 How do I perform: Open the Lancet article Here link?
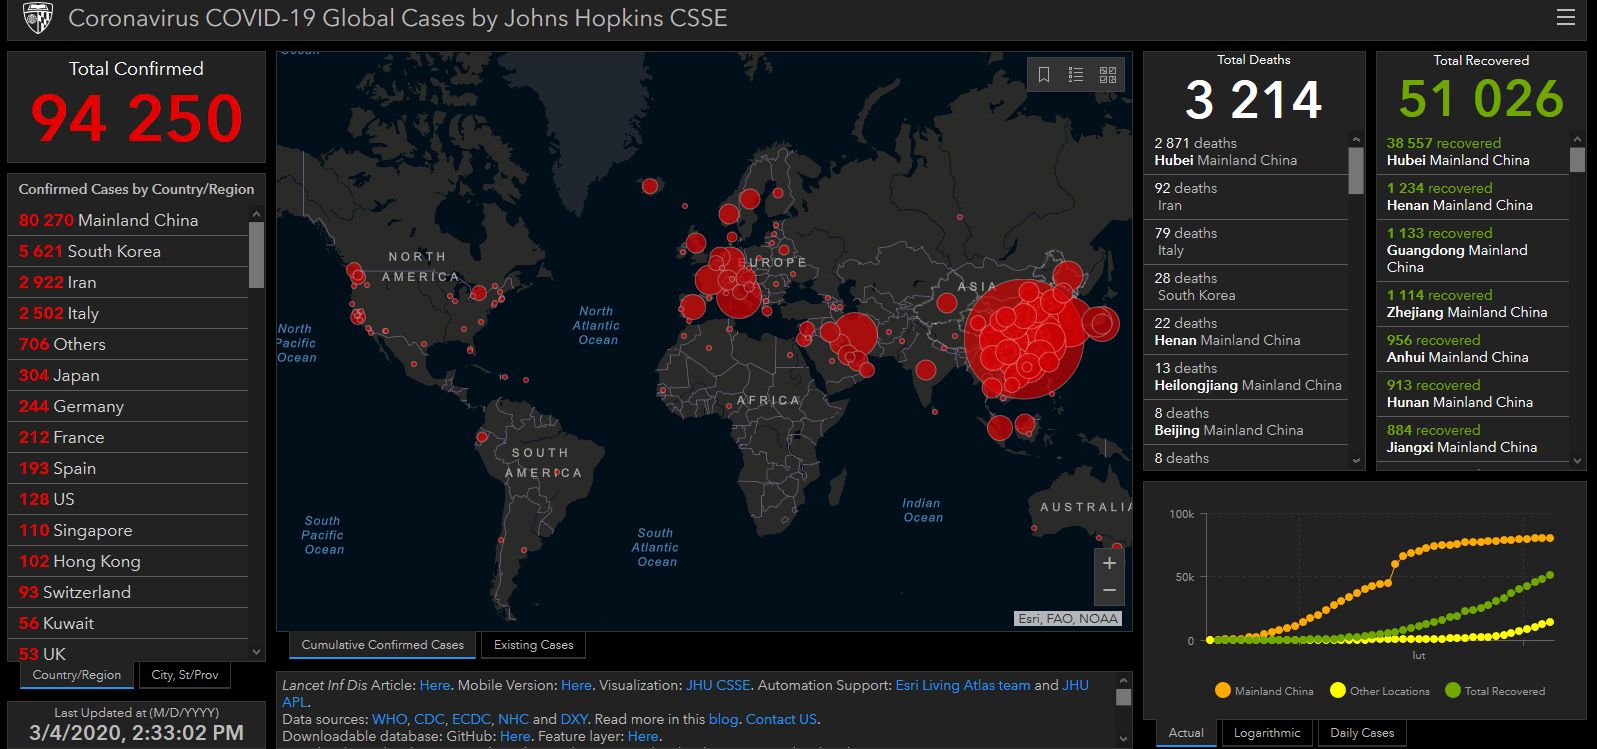tap(435, 685)
